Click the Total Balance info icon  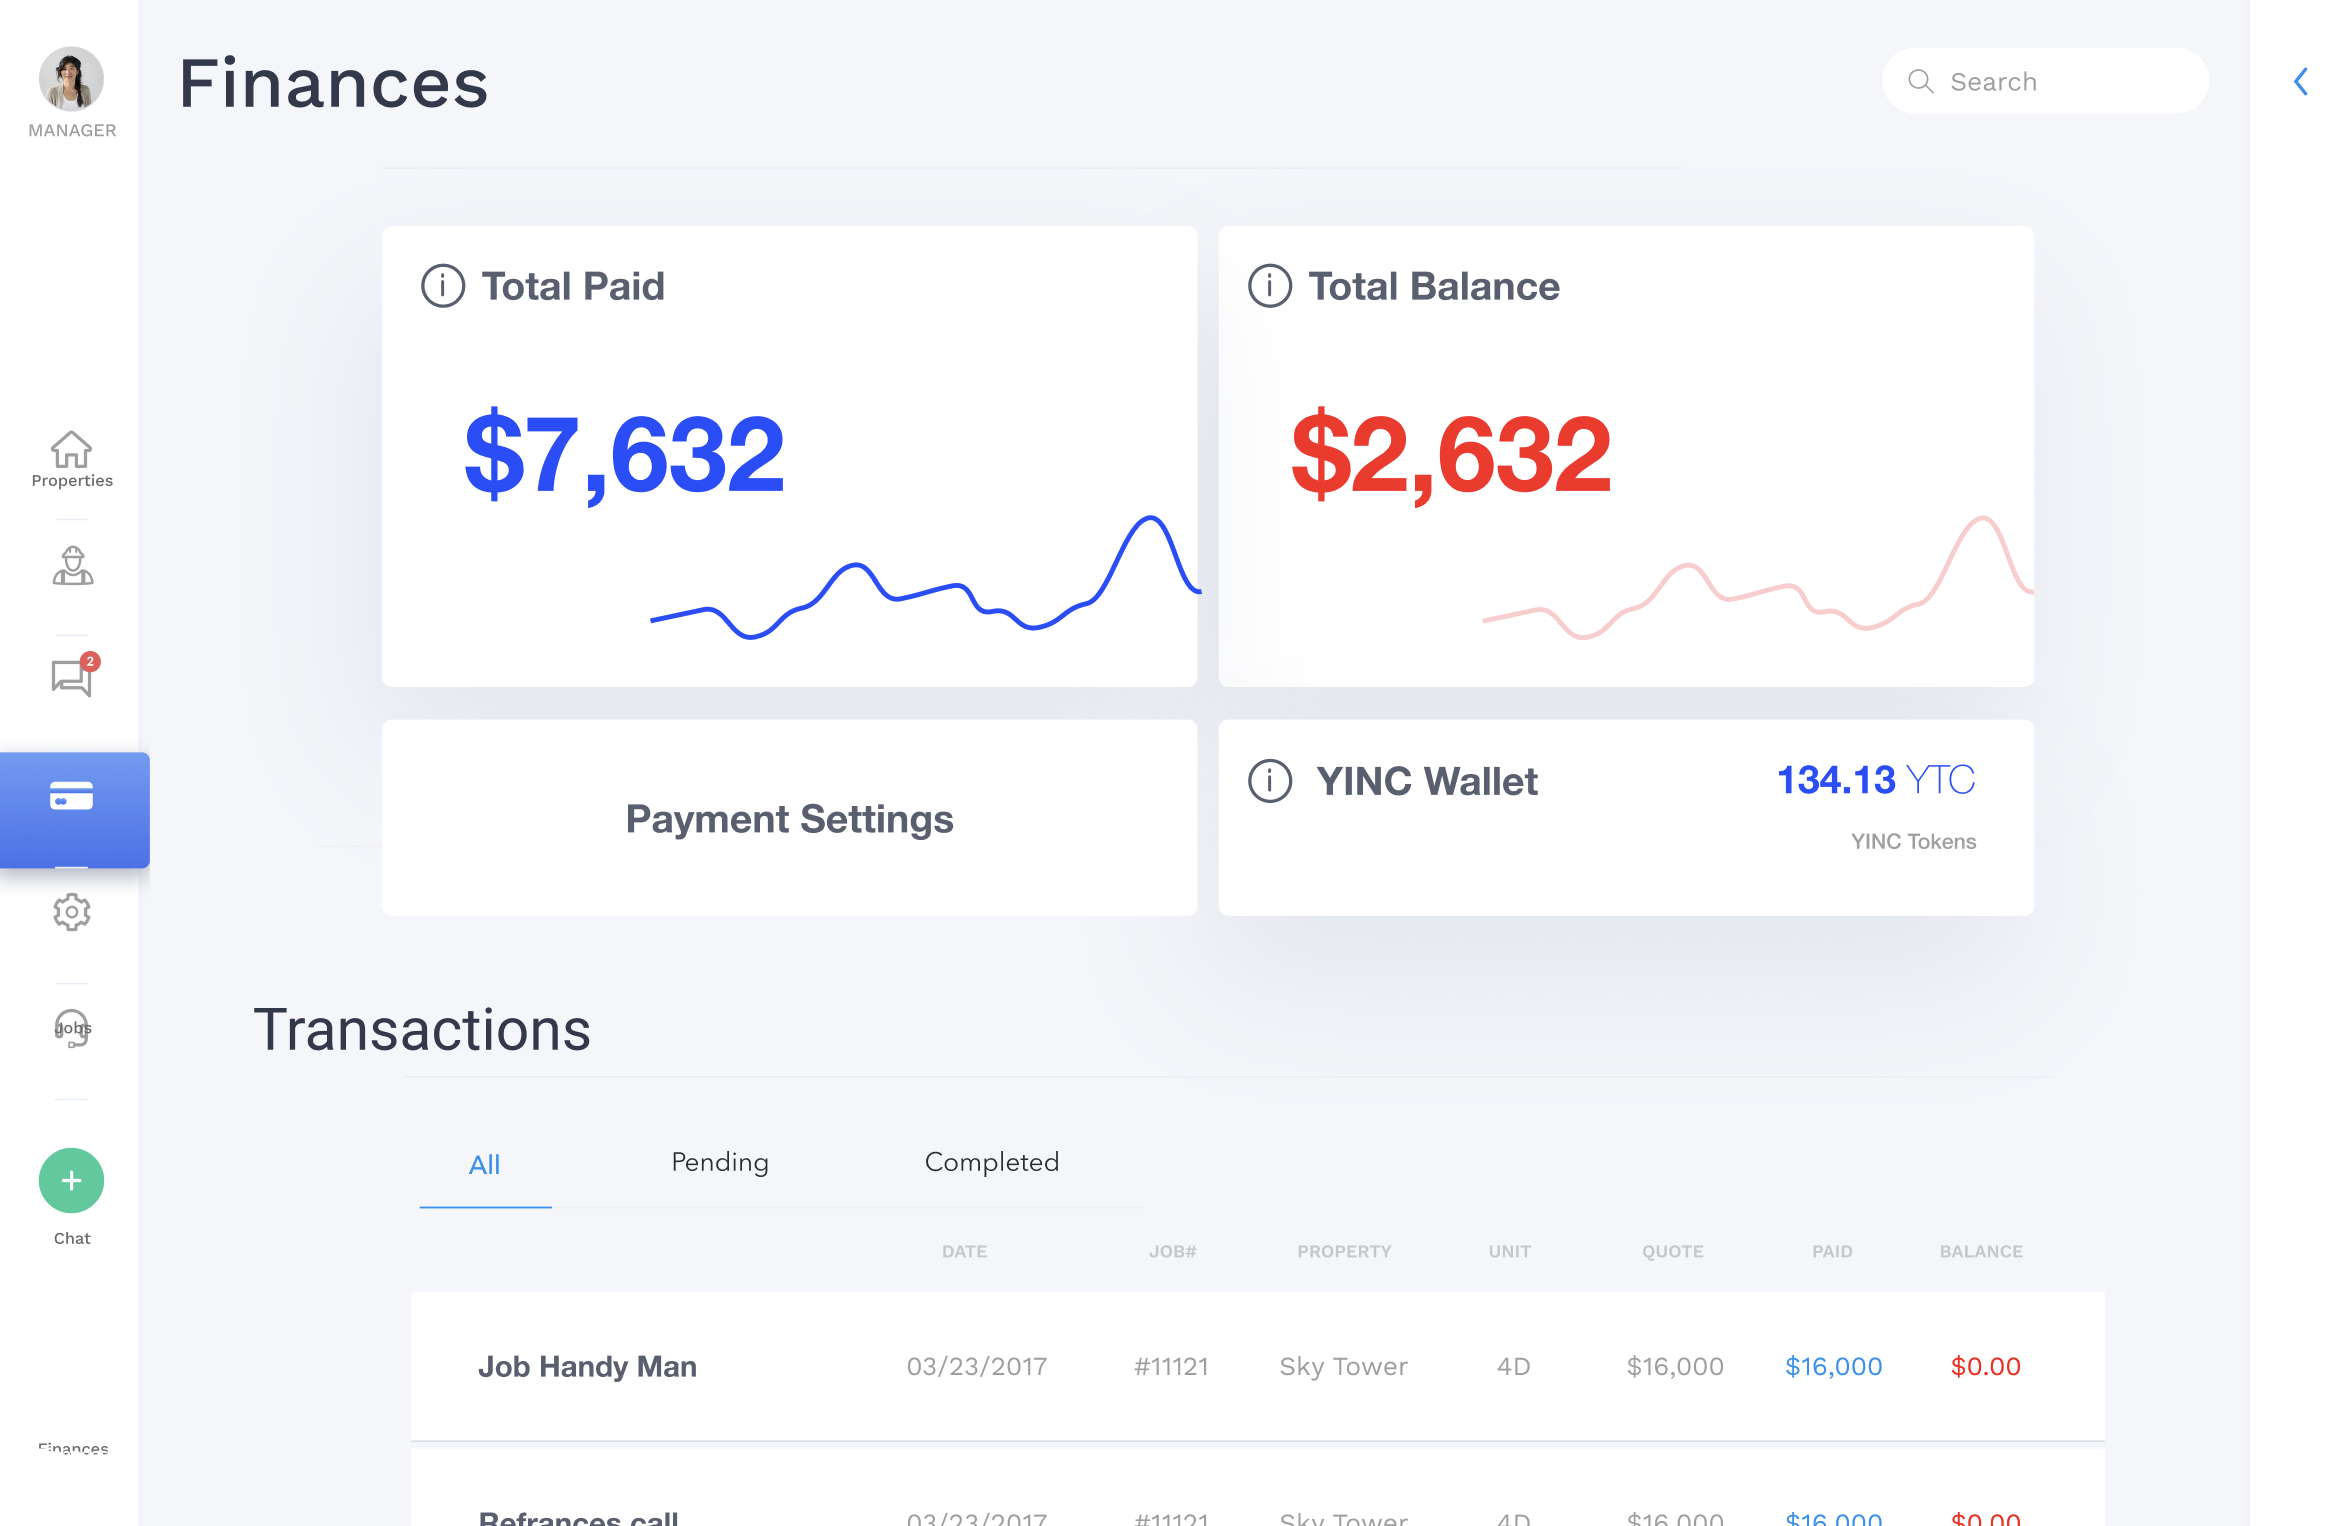click(1270, 286)
